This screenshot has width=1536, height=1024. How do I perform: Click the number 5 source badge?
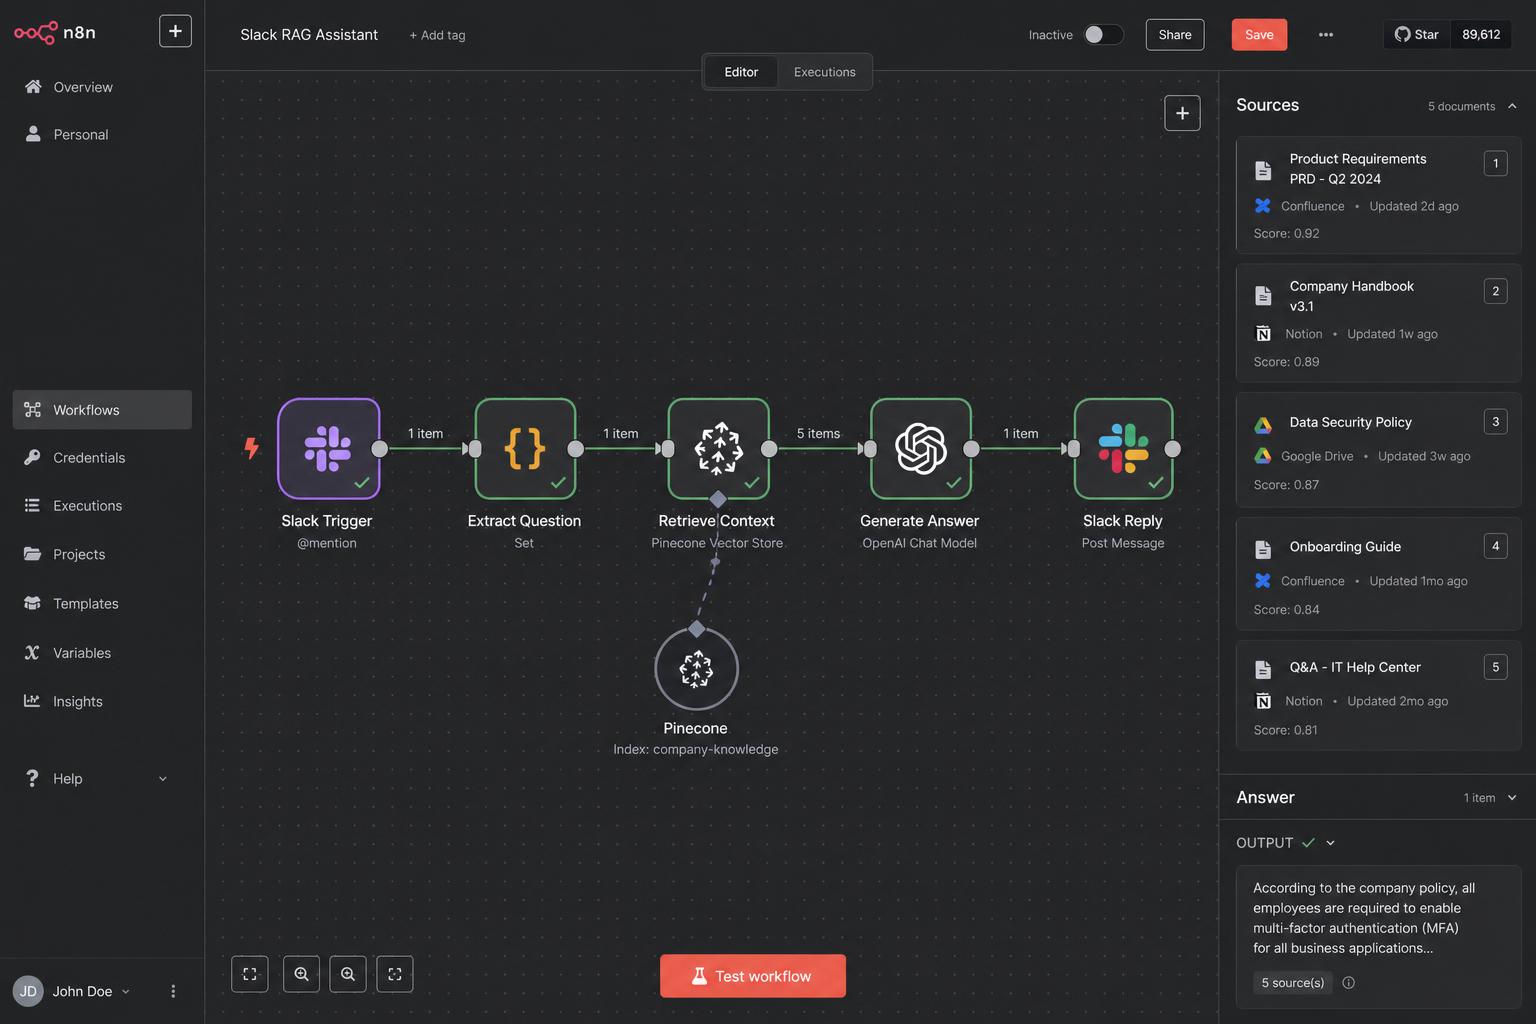tap(1496, 667)
